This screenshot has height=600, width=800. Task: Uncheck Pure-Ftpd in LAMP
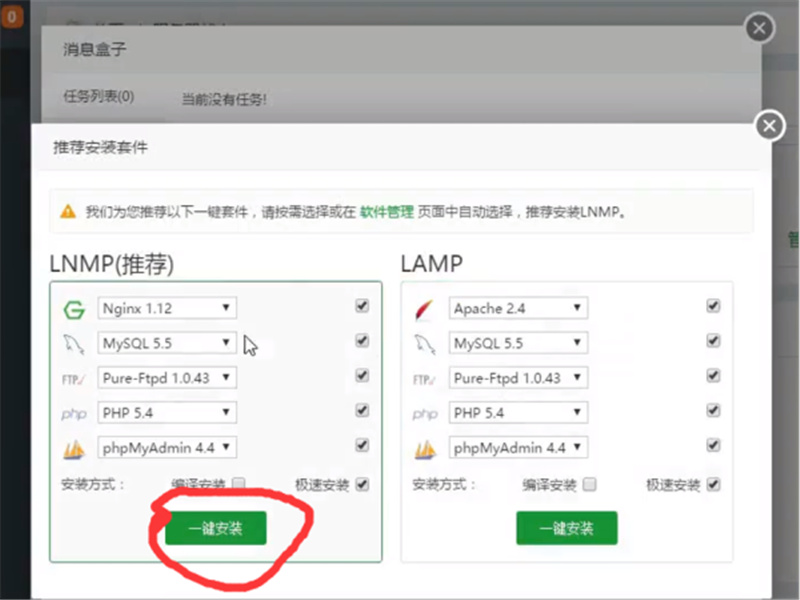tap(713, 376)
